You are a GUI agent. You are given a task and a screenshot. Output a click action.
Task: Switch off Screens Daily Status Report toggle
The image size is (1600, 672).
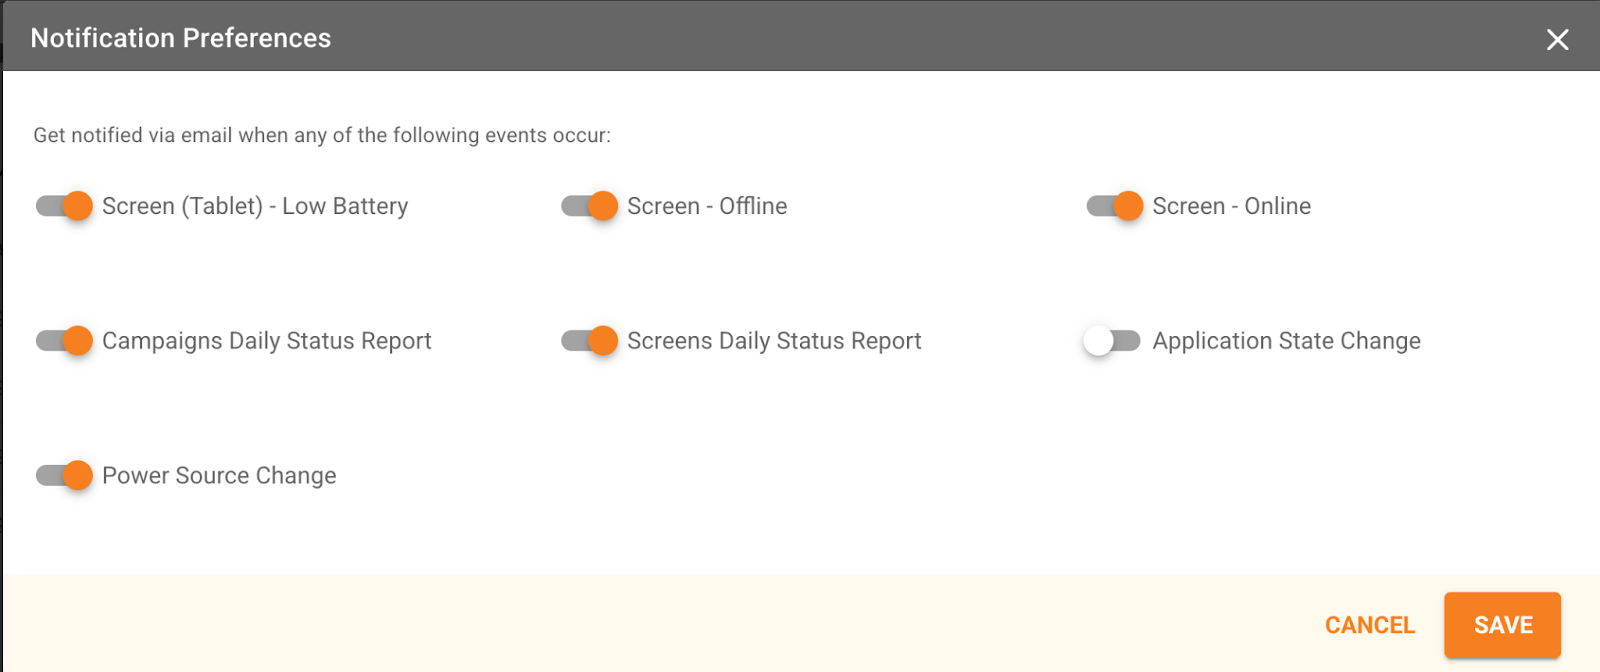pyautogui.click(x=589, y=341)
